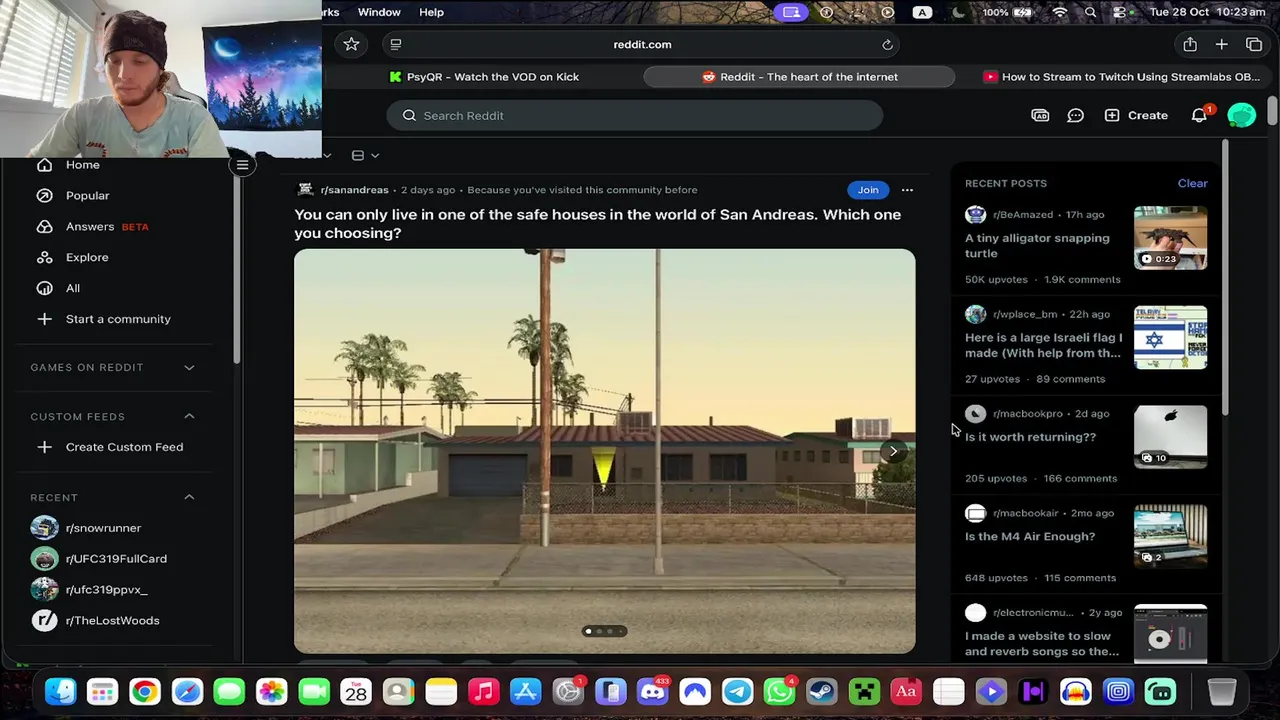Collapse Recent communities section
The width and height of the screenshot is (1280, 720).
pos(189,497)
